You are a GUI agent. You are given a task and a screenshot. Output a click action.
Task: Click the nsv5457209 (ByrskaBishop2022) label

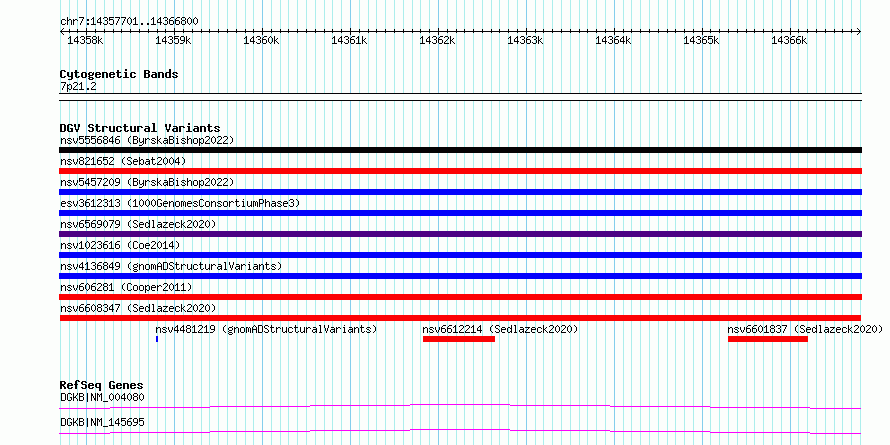tap(147, 182)
